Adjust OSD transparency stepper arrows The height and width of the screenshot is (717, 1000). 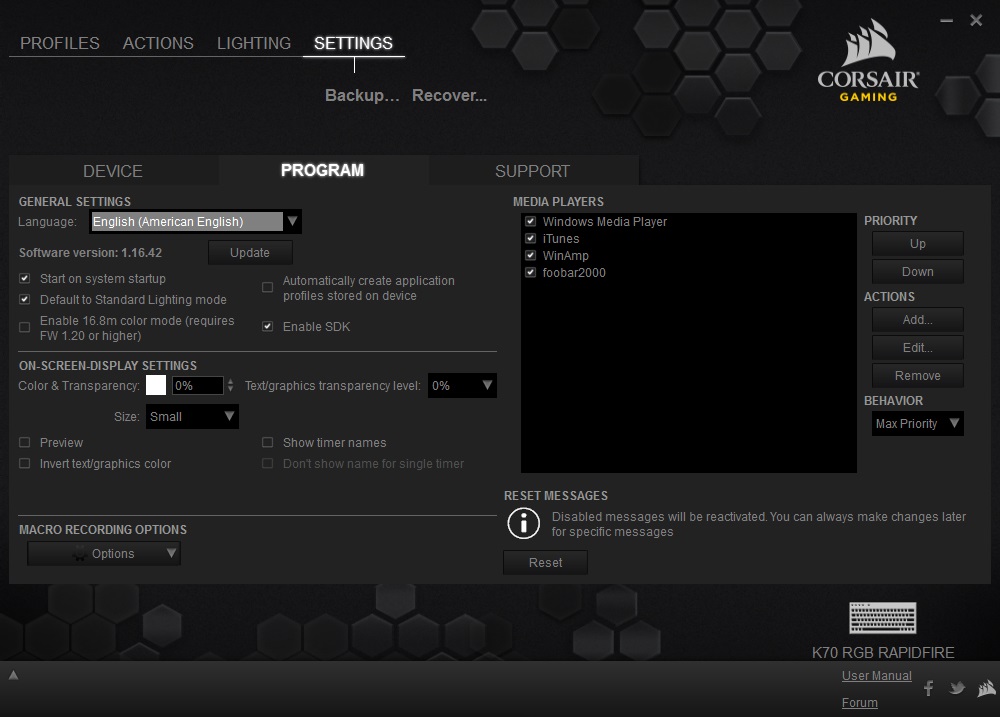230,385
